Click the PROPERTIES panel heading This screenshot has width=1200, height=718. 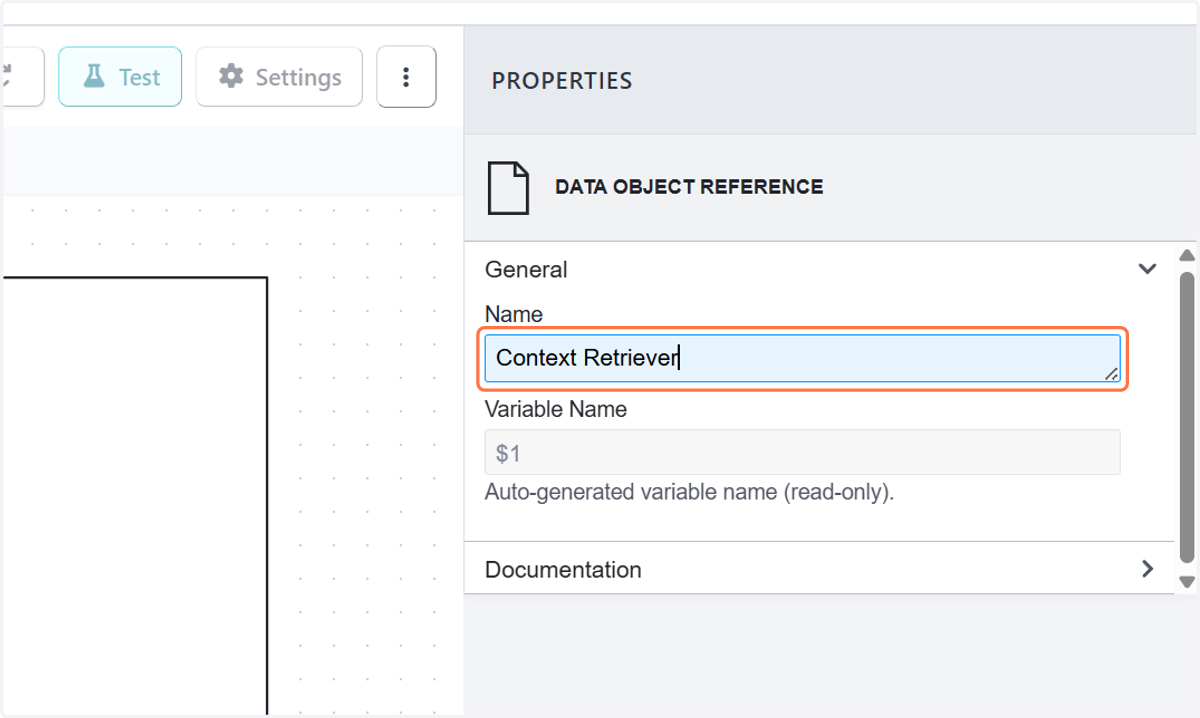(x=562, y=81)
